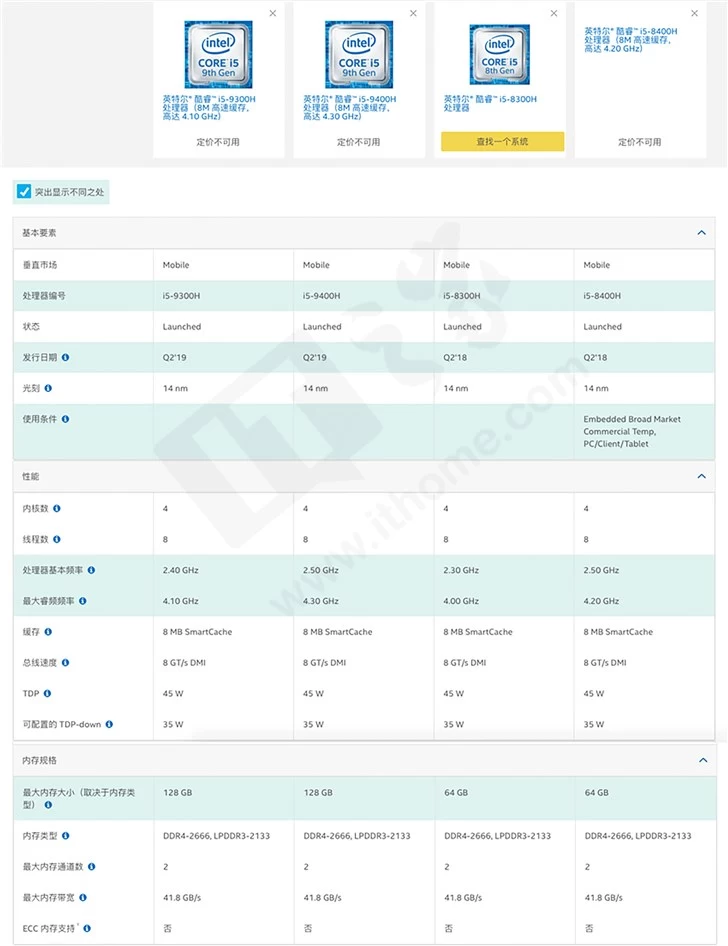Remove i5-8300H from comparison
The width and height of the screenshot is (728, 946).
553,13
